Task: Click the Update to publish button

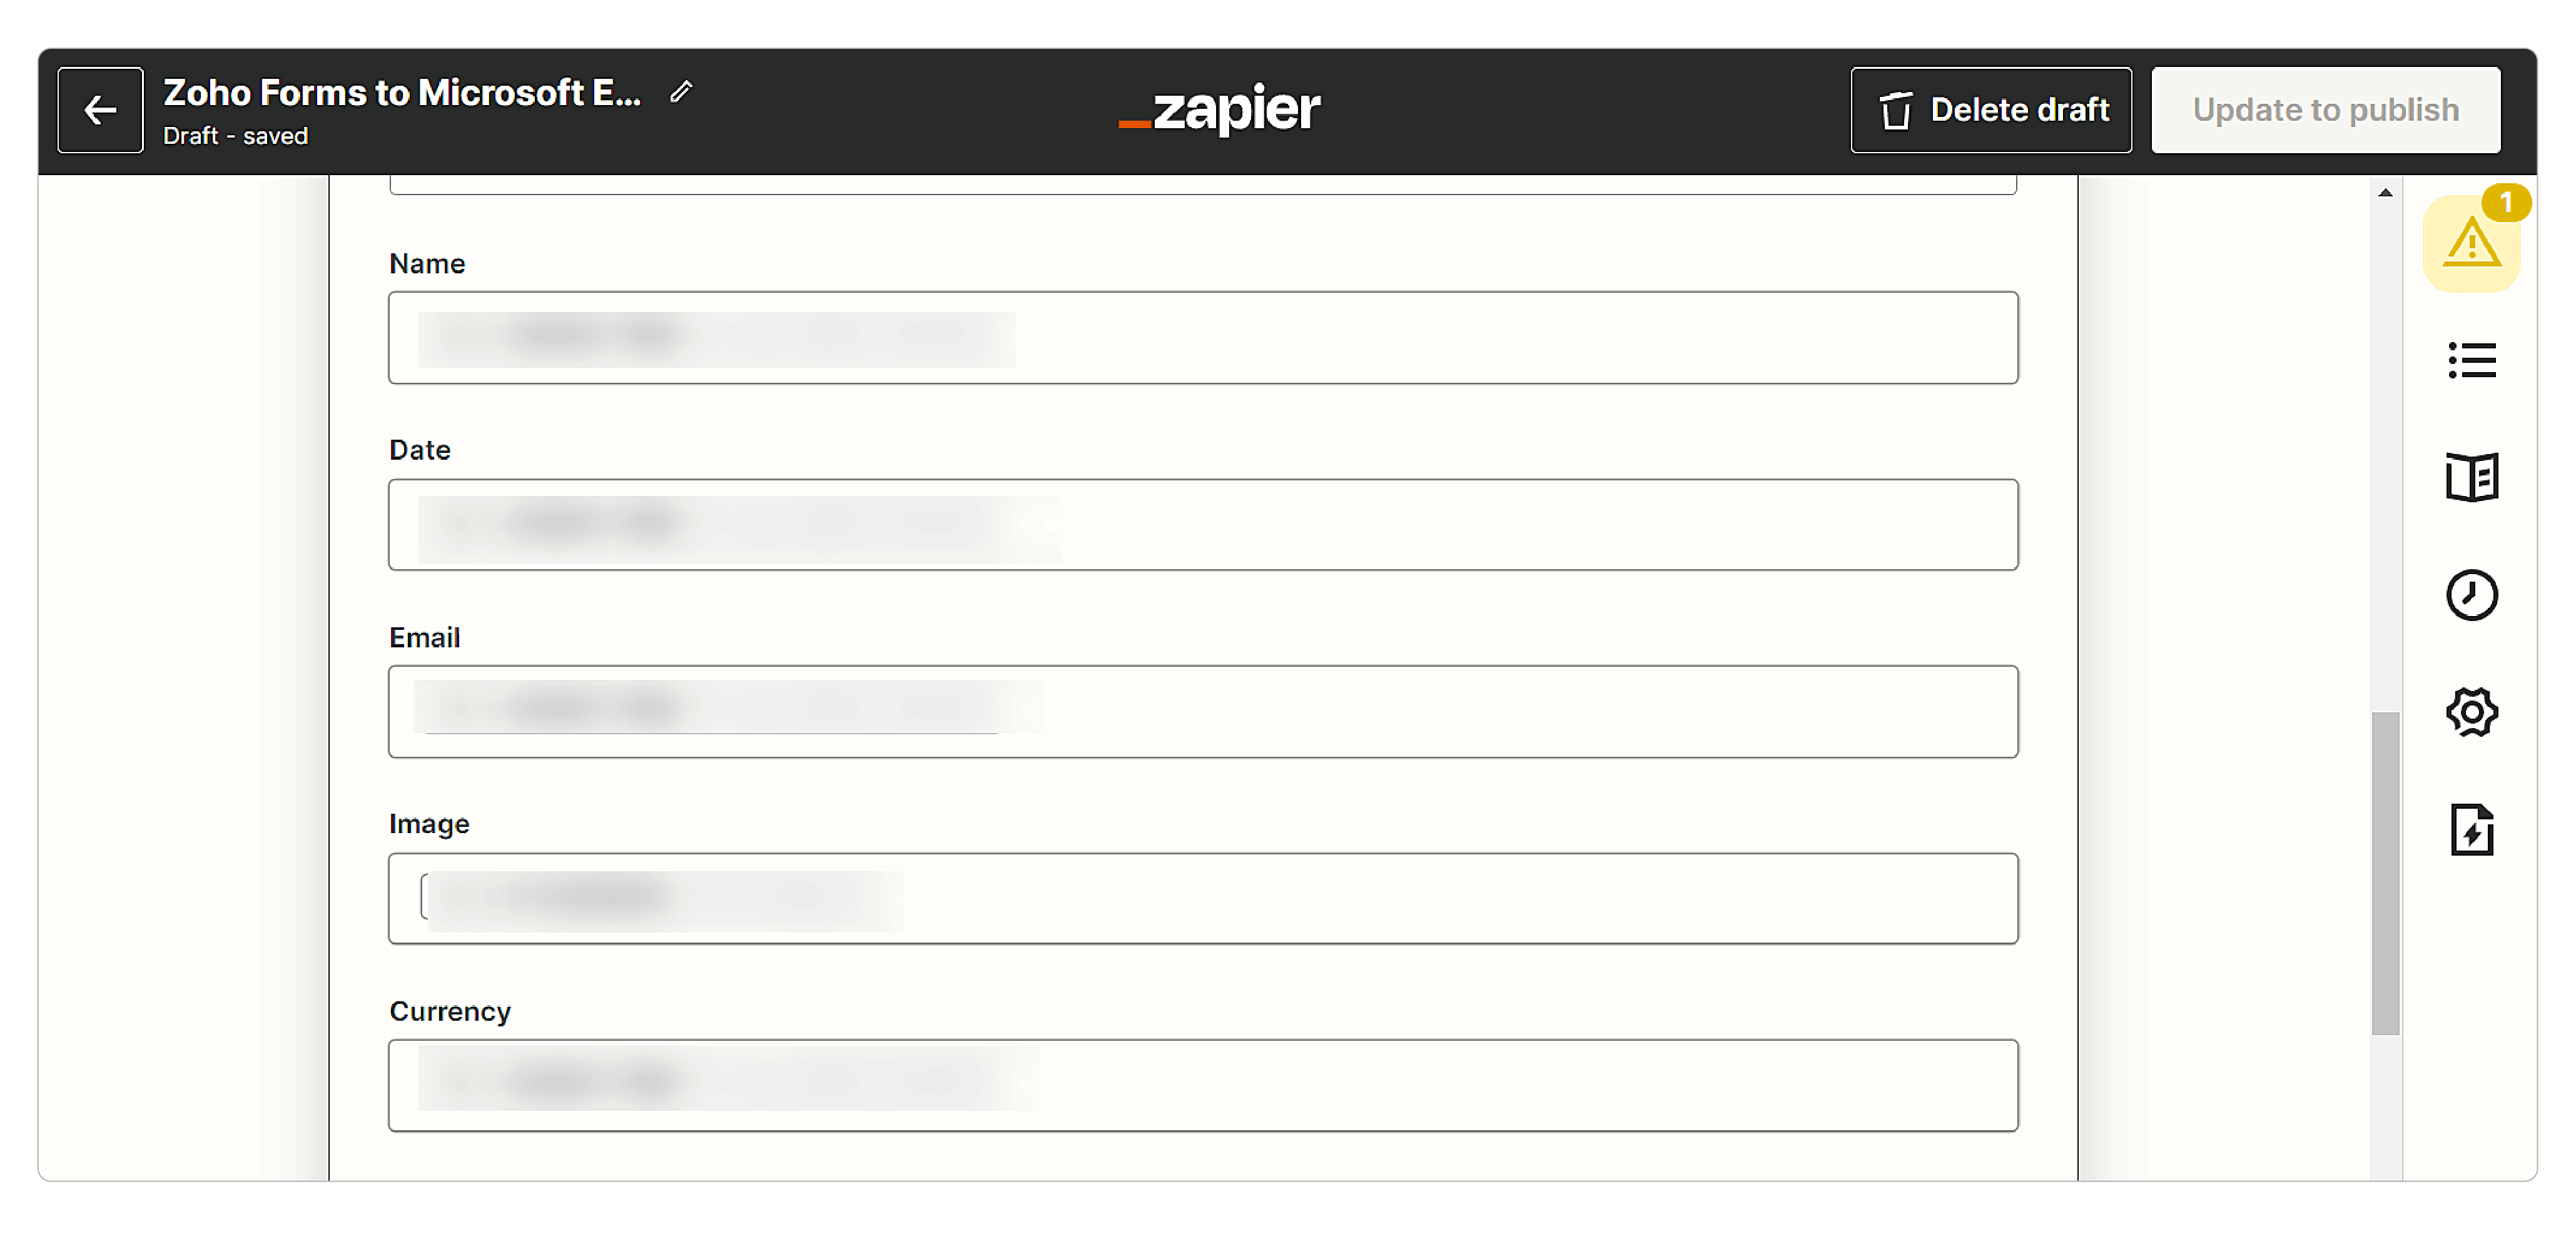Action: (x=2325, y=110)
